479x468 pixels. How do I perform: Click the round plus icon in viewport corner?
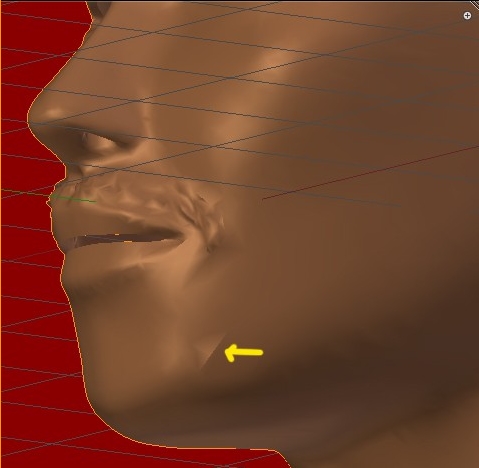[x=467, y=16]
